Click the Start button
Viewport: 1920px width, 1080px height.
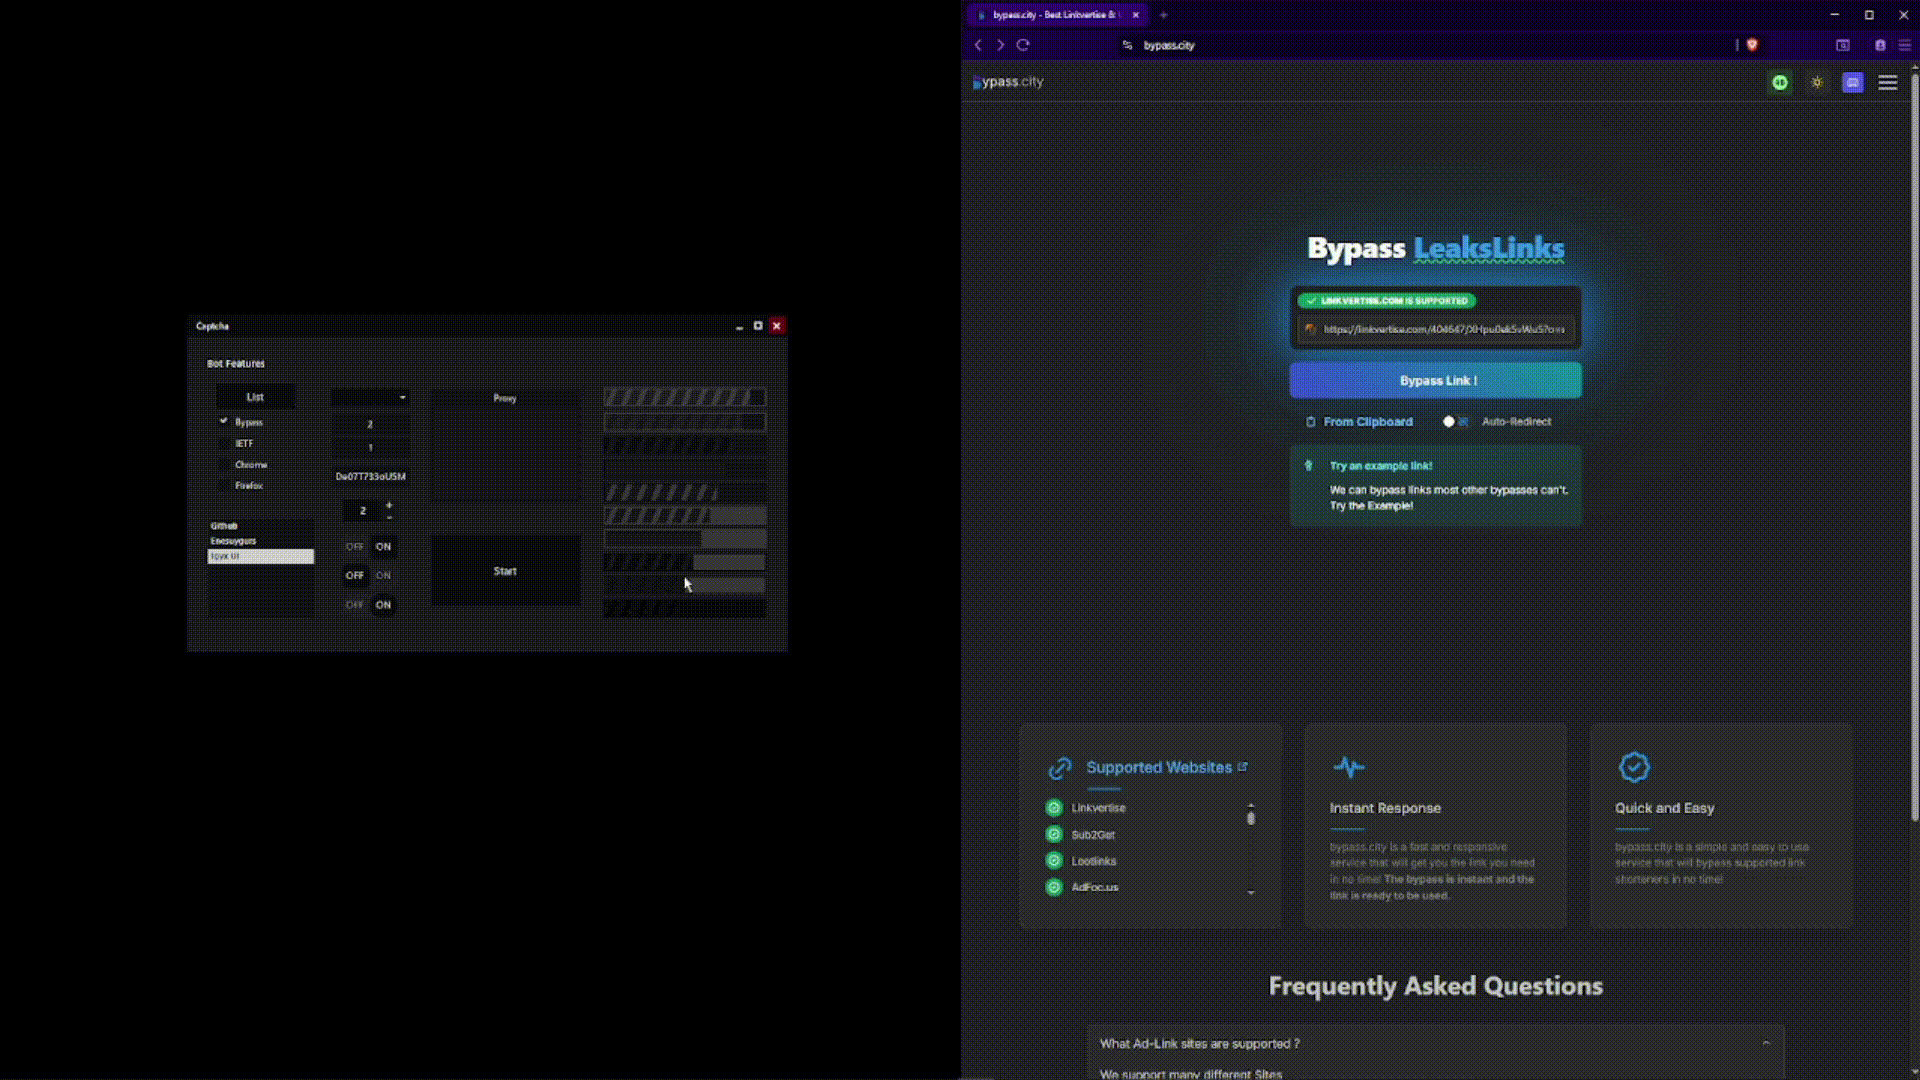point(505,571)
